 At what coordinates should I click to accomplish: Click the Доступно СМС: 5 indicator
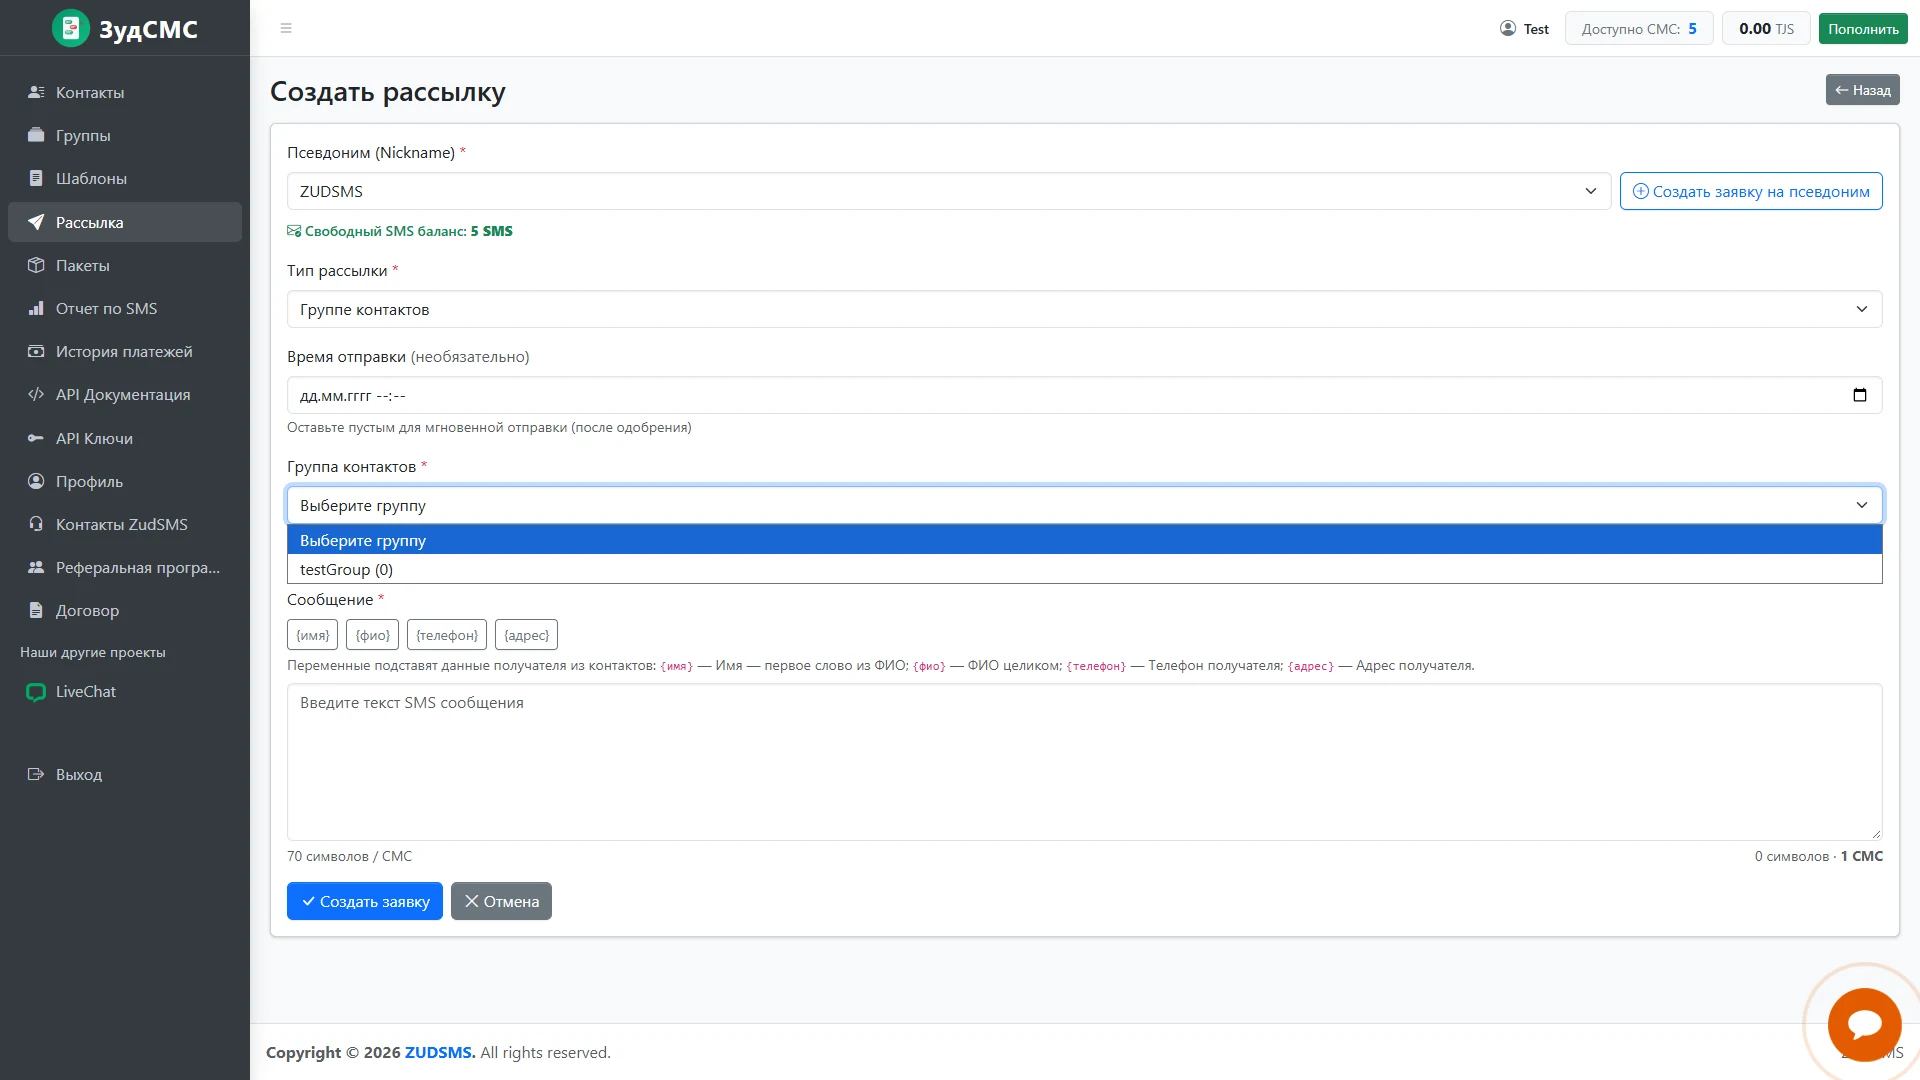click(x=1639, y=28)
